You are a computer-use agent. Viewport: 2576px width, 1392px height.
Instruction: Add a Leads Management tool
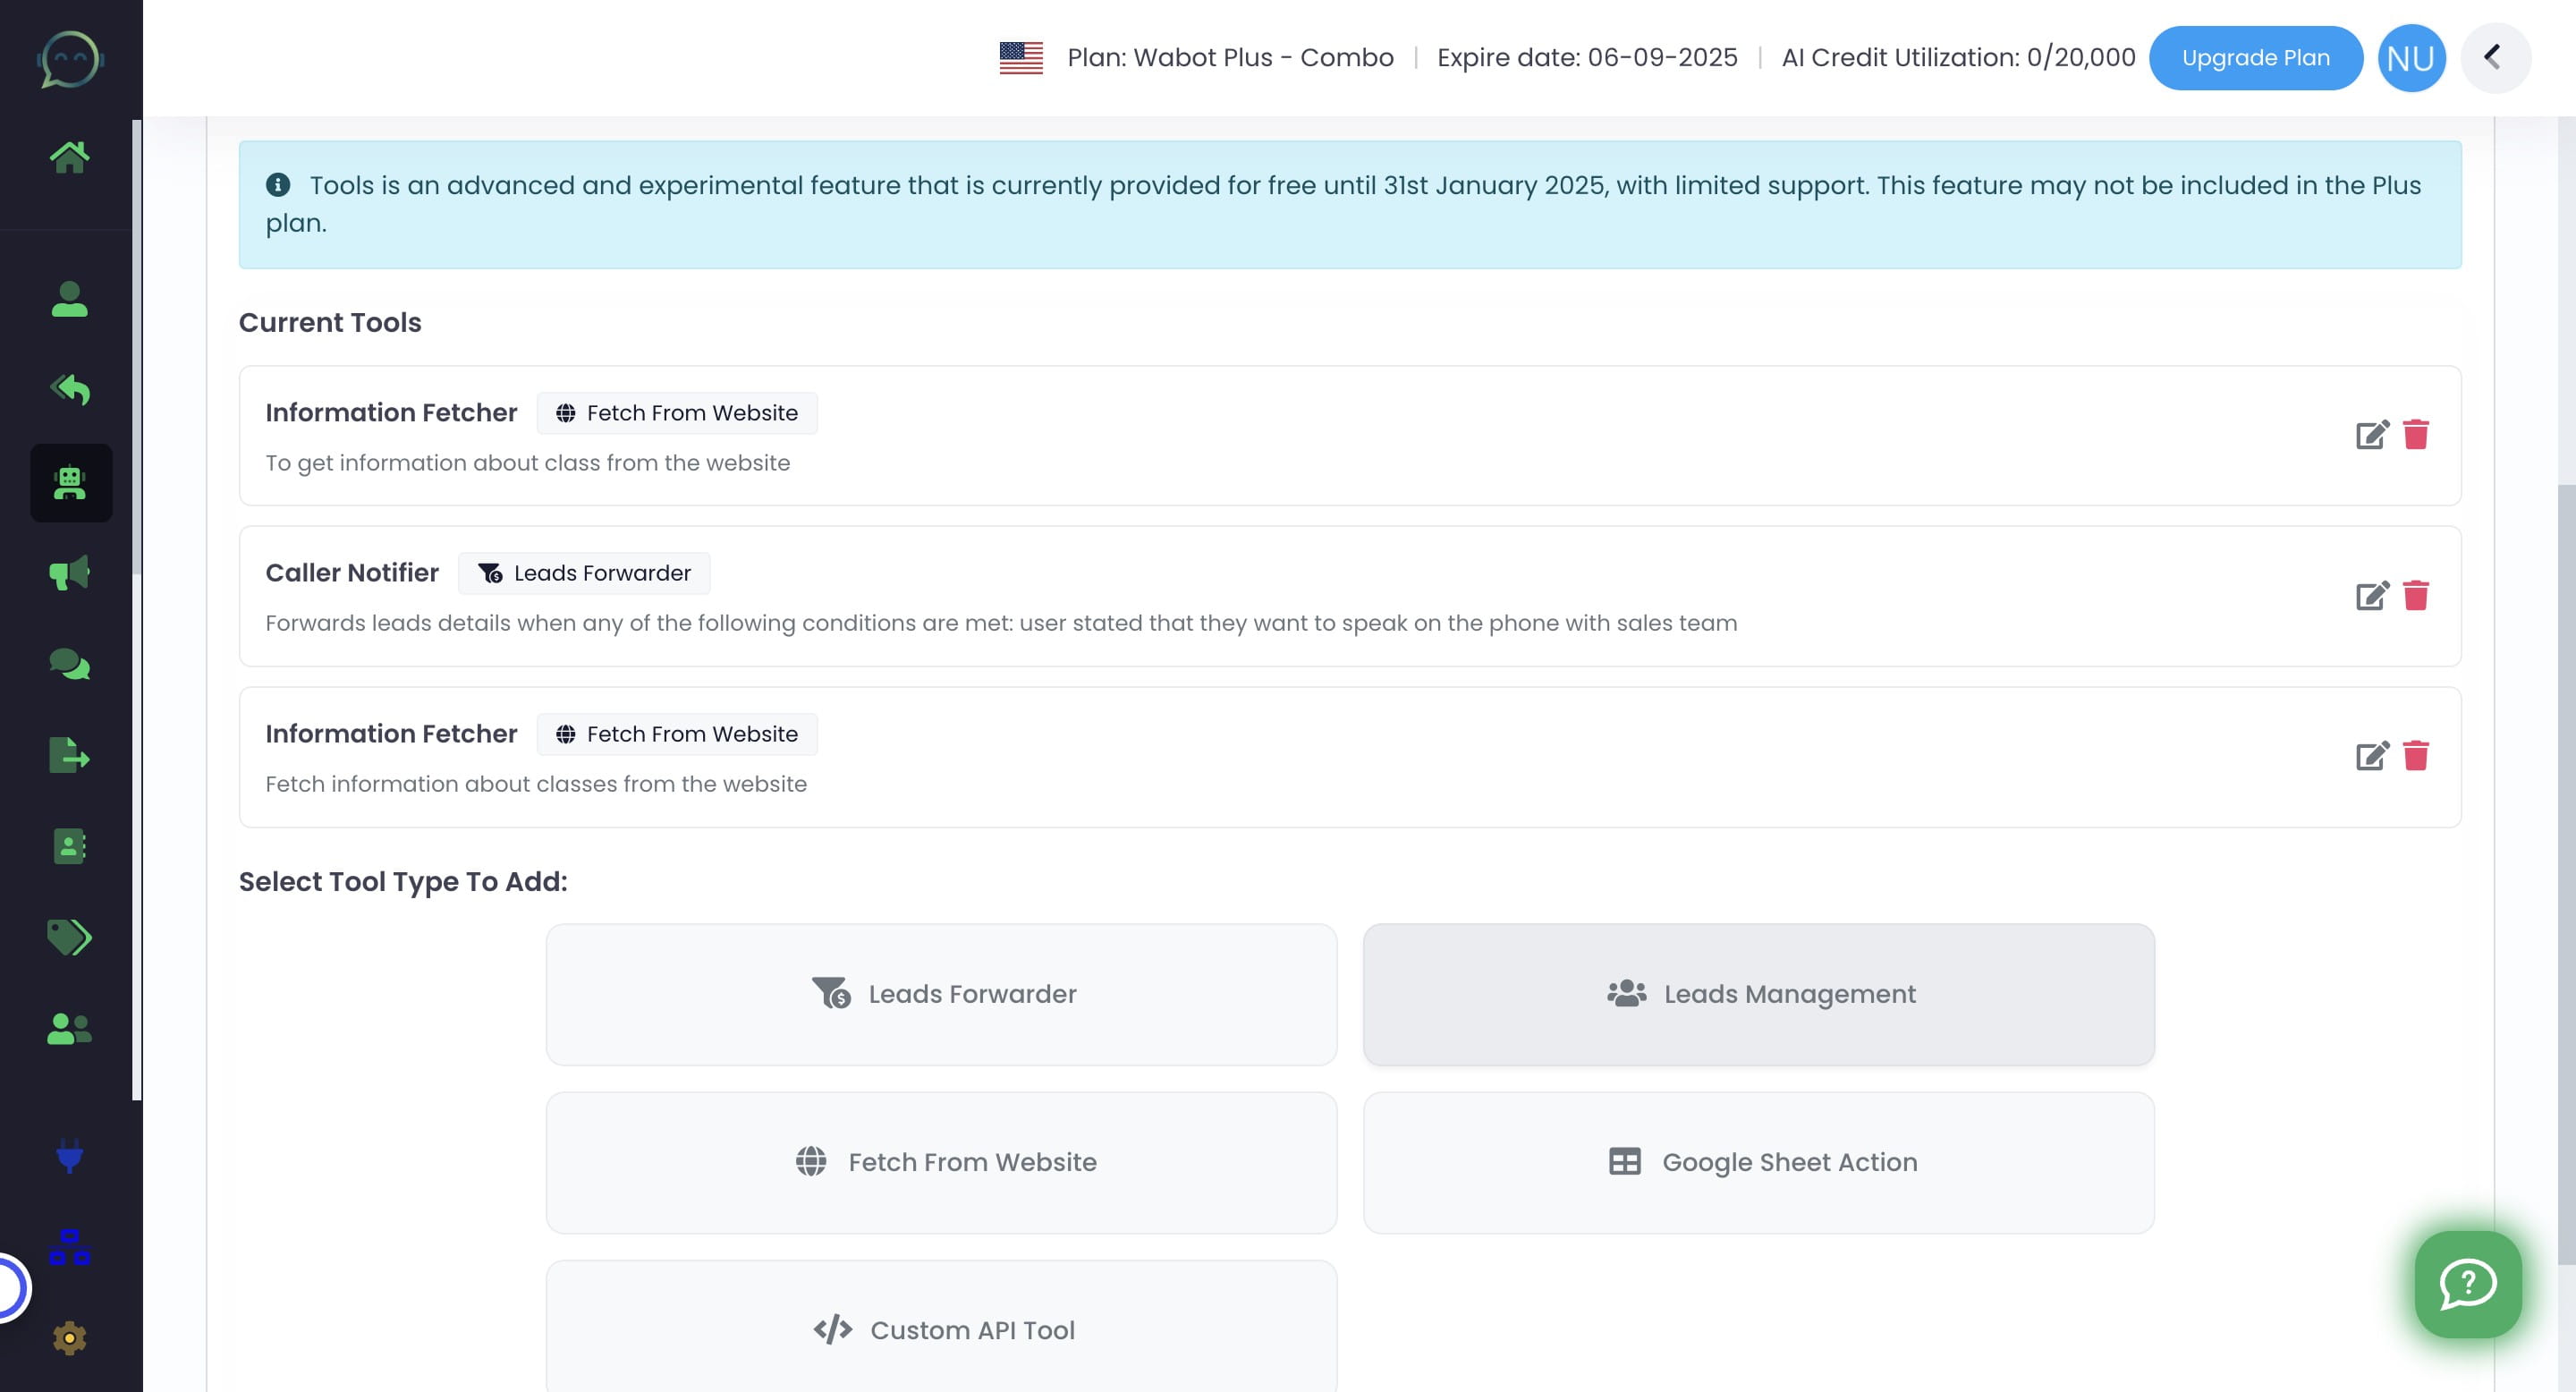click(x=1758, y=994)
